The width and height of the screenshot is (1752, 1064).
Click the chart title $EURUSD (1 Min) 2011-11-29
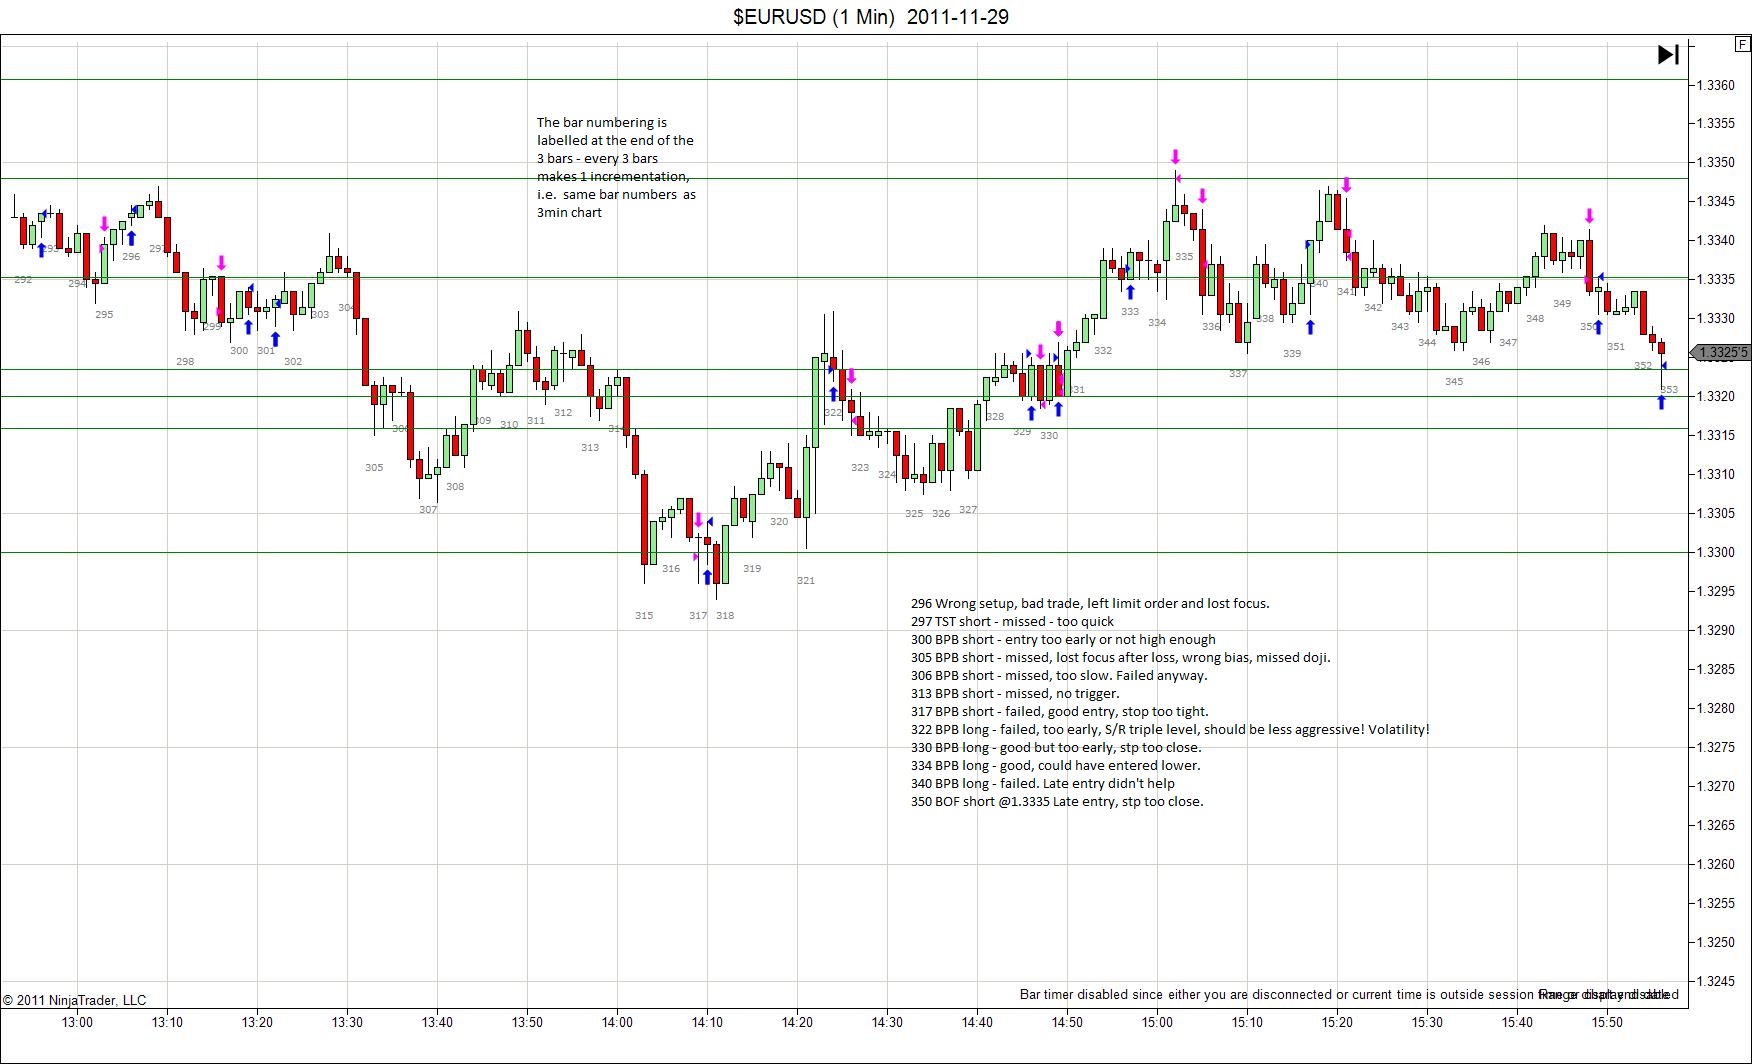(871, 17)
